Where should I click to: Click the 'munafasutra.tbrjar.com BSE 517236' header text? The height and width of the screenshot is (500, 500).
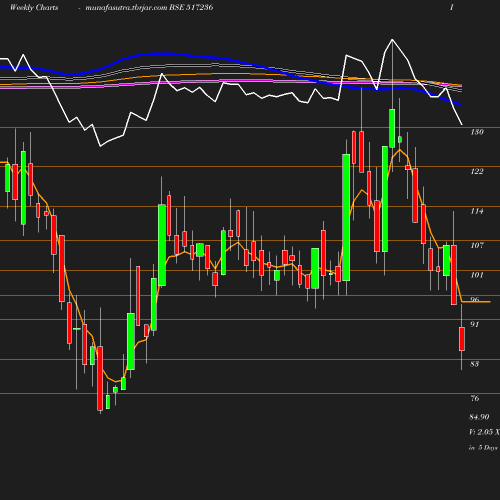[x=149, y=8]
